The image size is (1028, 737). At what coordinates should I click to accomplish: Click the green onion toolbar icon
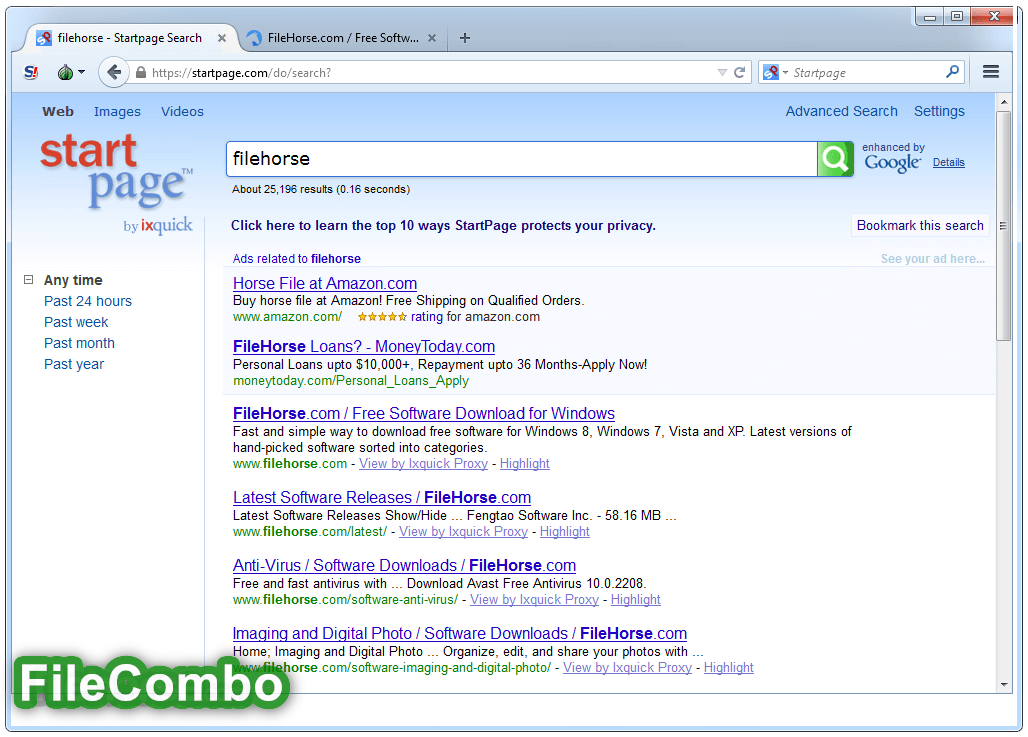coord(65,72)
